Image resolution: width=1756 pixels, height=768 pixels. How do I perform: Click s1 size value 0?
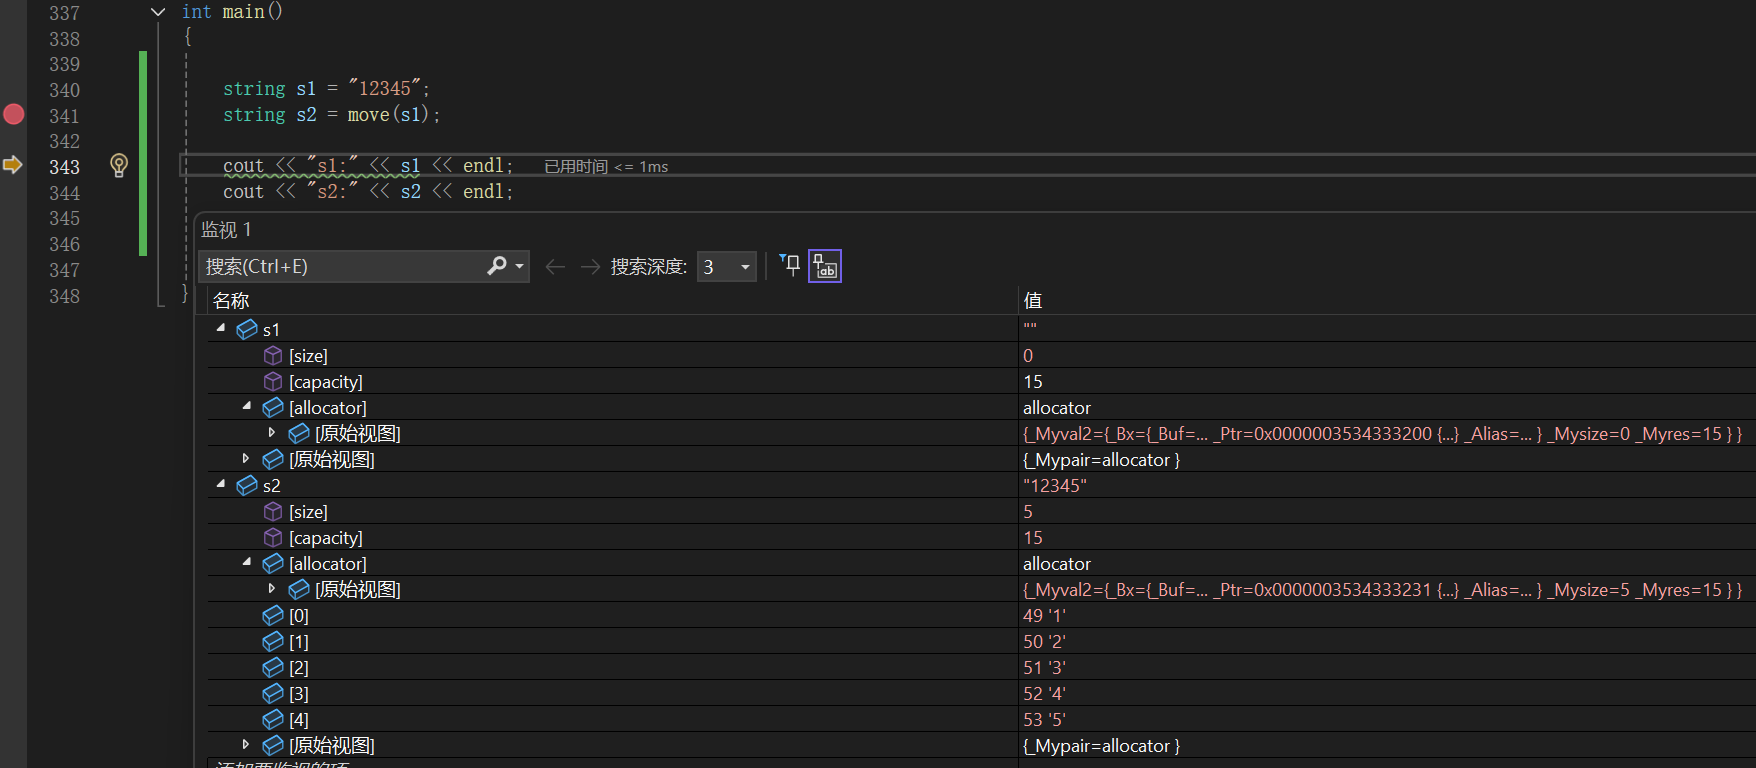1028,355
